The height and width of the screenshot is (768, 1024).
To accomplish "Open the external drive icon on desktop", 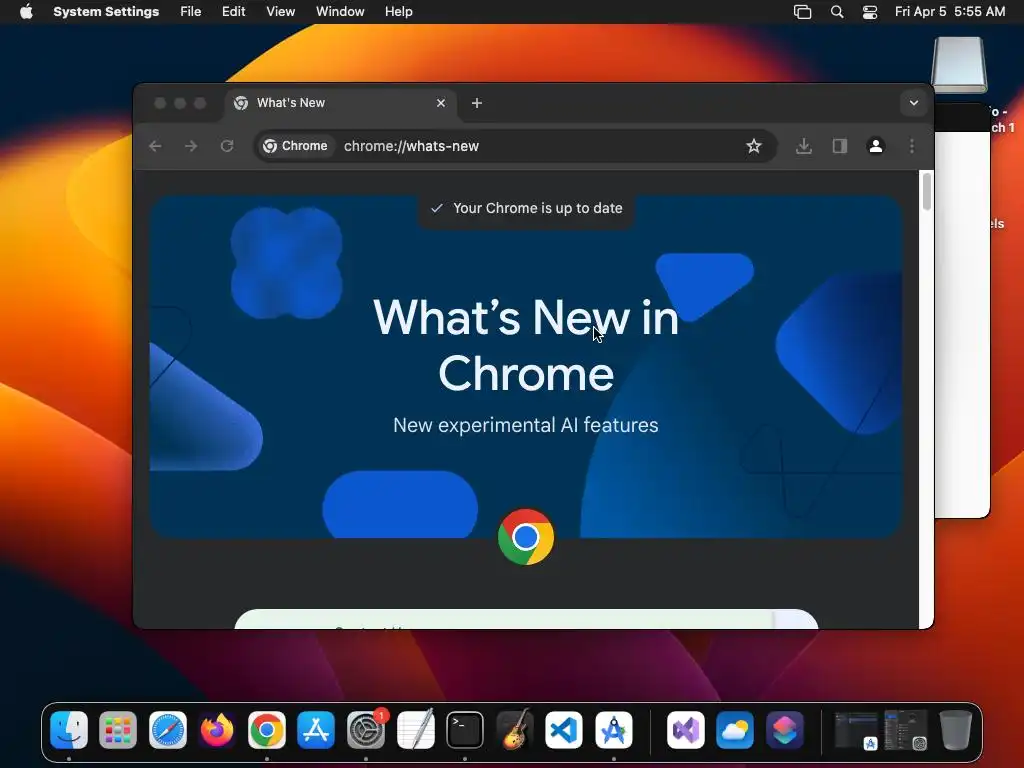I will pyautogui.click(x=959, y=65).
